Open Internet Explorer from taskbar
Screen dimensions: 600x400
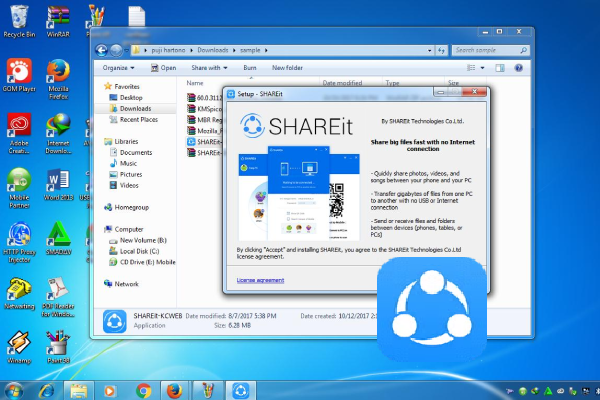coord(47,391)
